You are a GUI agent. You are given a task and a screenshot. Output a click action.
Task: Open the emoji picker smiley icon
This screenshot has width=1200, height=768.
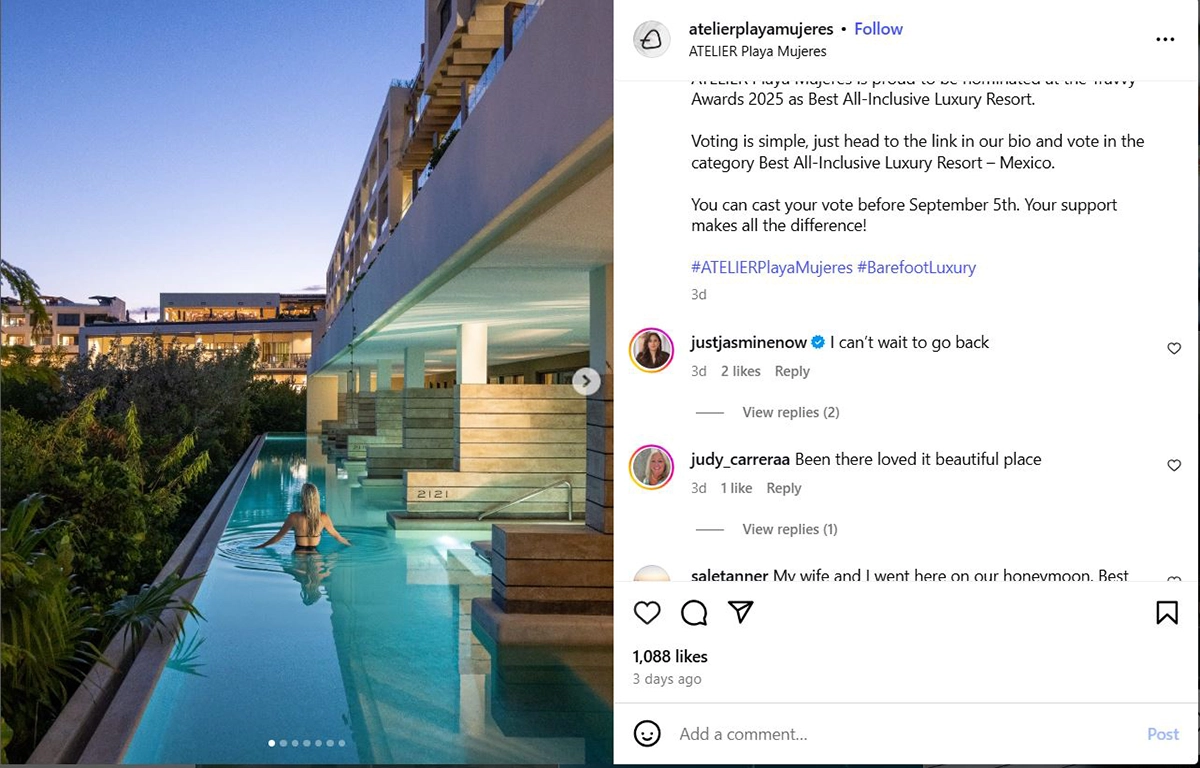tap(647, 733)
